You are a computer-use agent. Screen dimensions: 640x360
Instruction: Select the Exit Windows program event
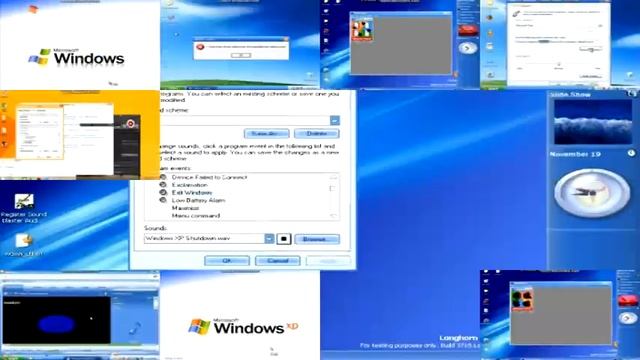(x=192, y=193)
